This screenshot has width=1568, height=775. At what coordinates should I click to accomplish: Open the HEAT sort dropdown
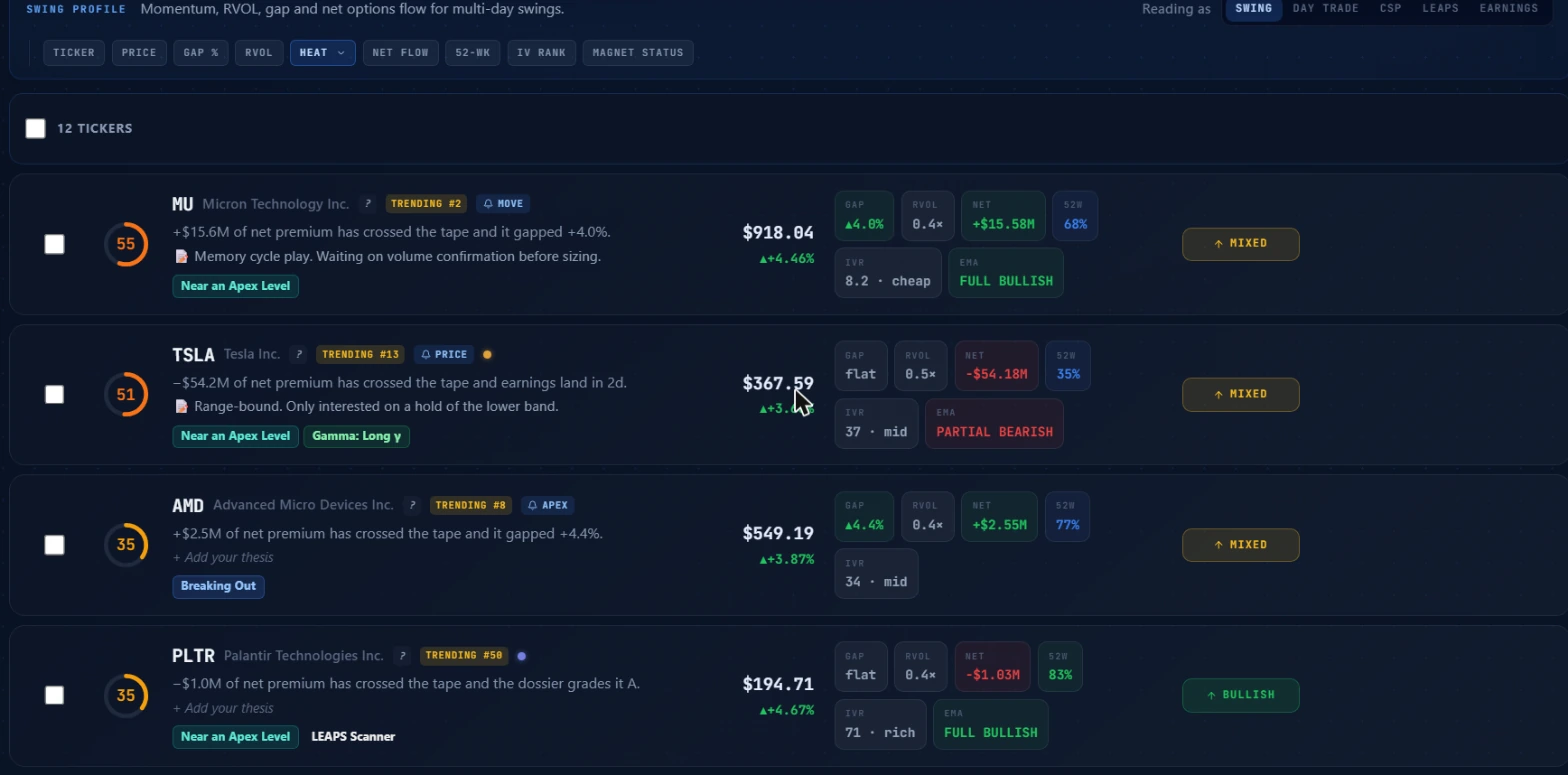pos(323,53)
